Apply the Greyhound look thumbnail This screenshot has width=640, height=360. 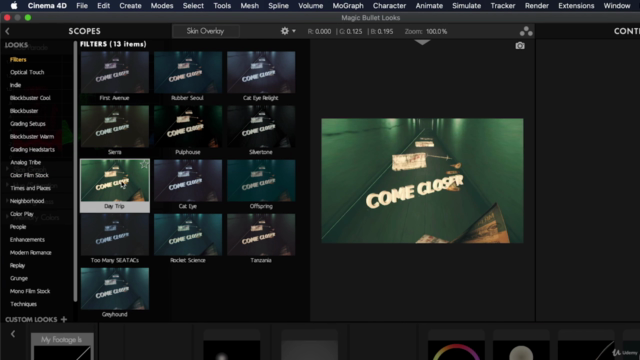tap(115, 289)
